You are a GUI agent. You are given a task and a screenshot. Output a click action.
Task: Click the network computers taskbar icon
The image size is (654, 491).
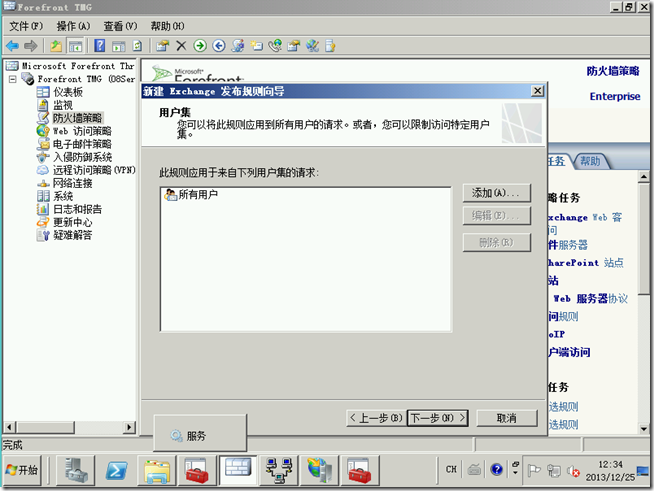pyautogui.click(x=279, y=470)
